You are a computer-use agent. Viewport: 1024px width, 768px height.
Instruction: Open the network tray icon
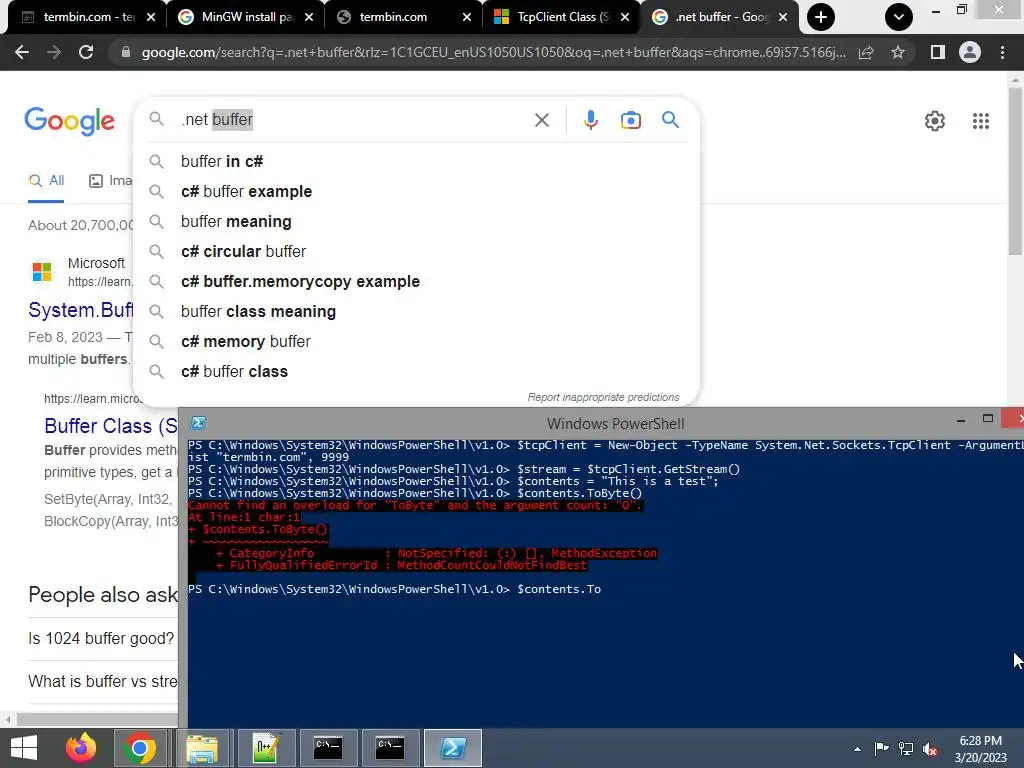(905, 748)
